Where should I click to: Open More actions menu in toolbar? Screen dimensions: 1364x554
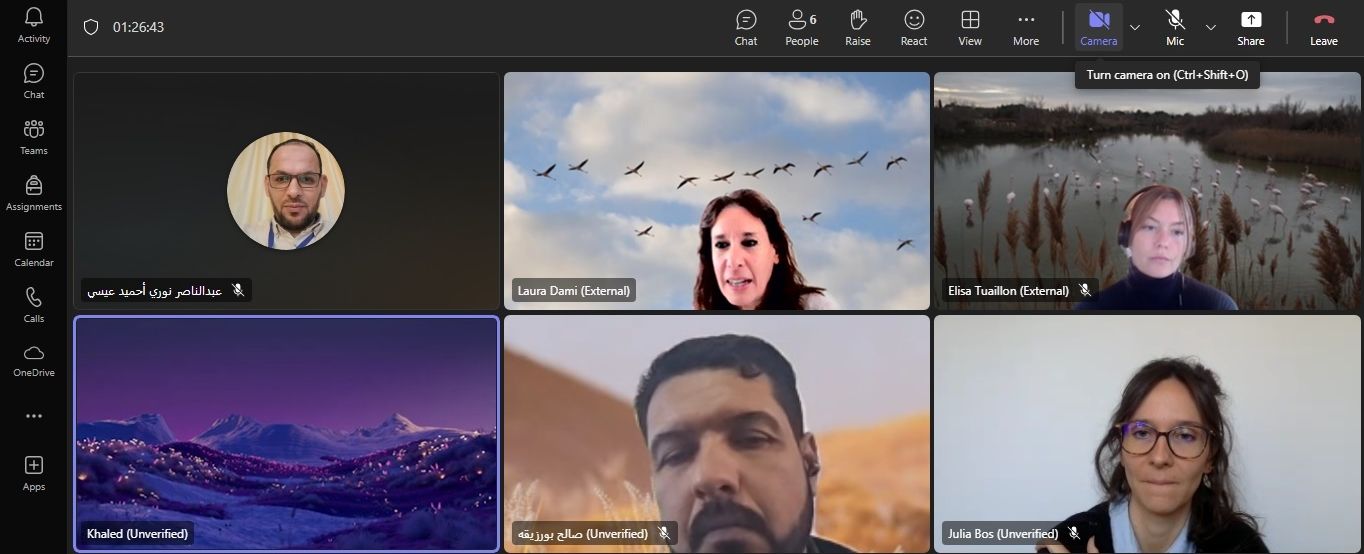tap(1025, 27)
